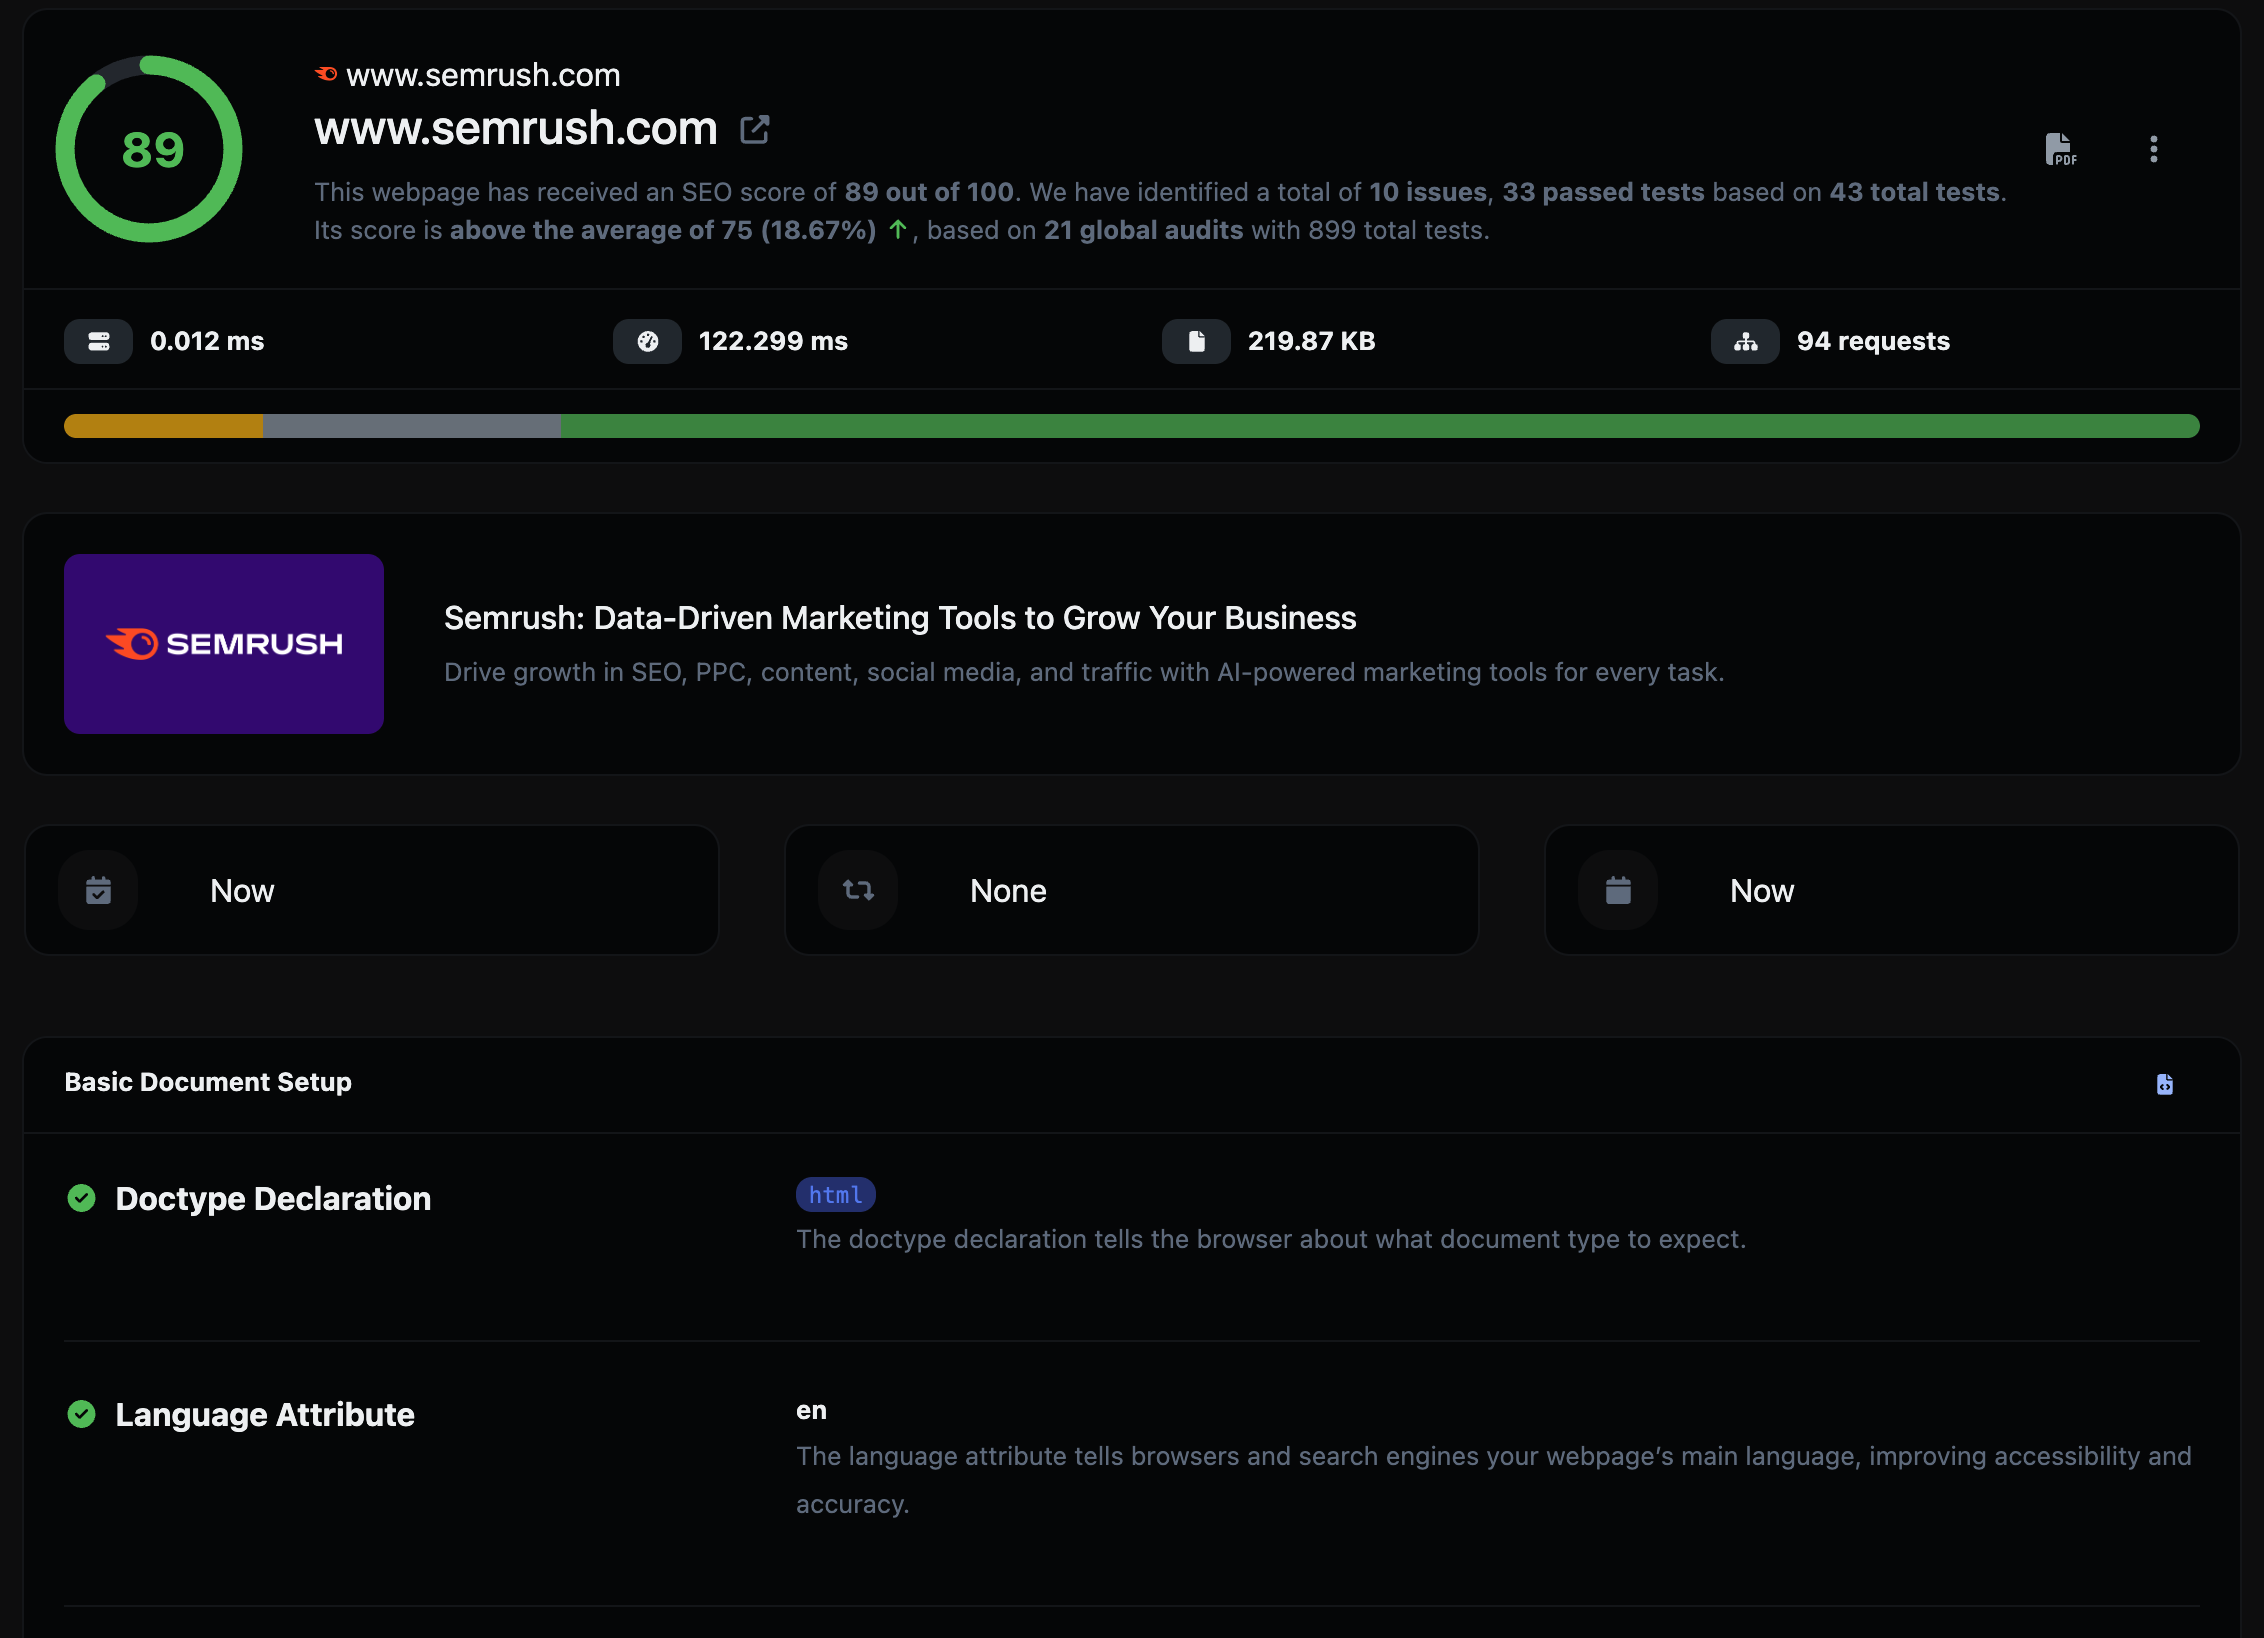Click the Language Attribute green check icon

[82, 1414]
